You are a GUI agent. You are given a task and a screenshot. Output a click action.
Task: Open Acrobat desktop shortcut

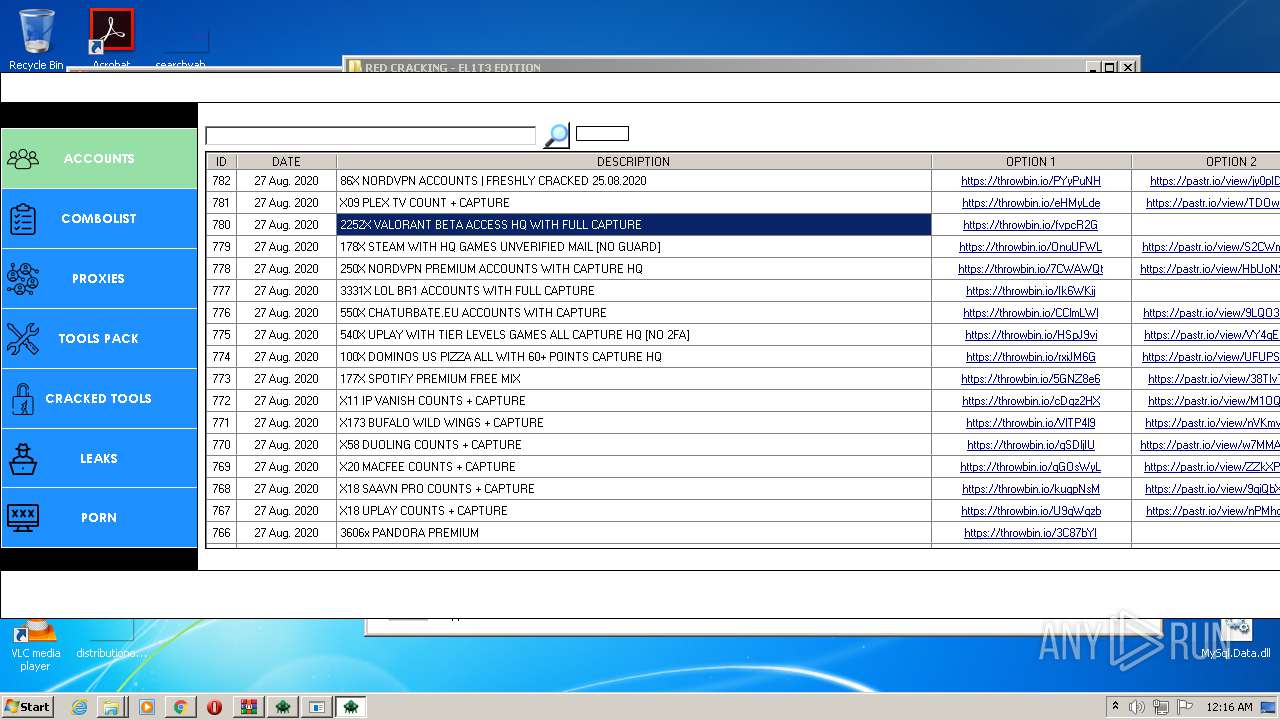(111, 40)
